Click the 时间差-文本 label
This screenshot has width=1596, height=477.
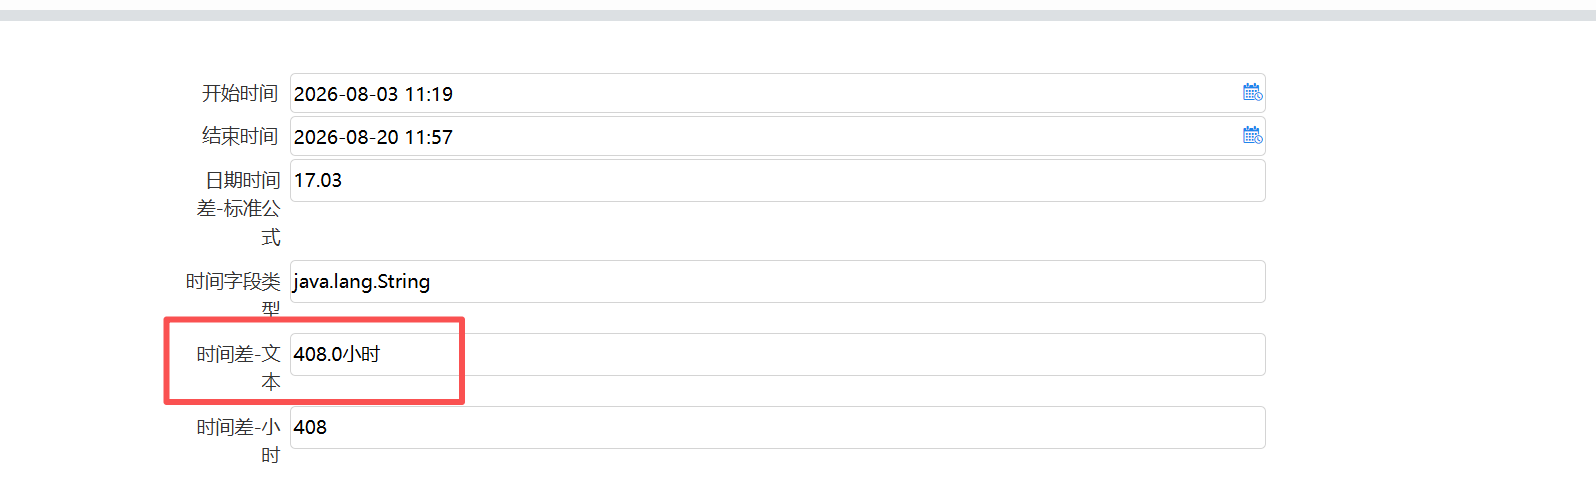(239, 368)
